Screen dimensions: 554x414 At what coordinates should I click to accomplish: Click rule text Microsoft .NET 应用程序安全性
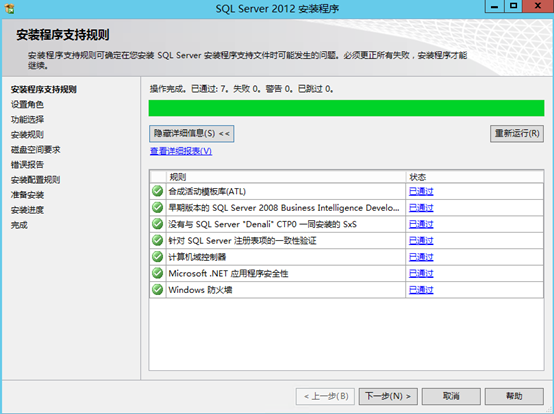228,273
